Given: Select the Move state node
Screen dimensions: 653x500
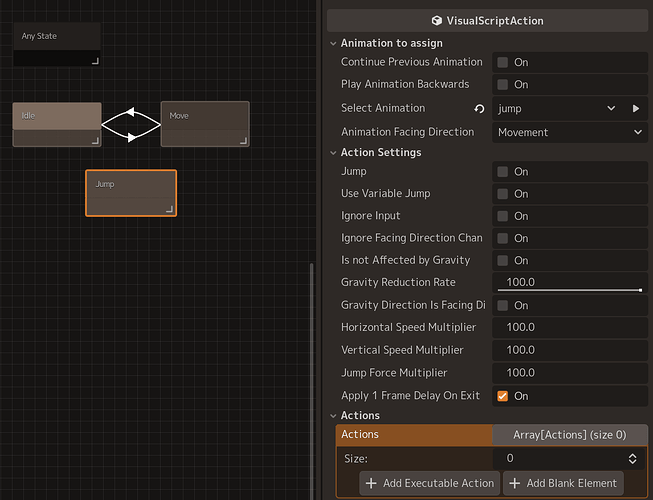Looking at the screenshot, I should point(205,124).
